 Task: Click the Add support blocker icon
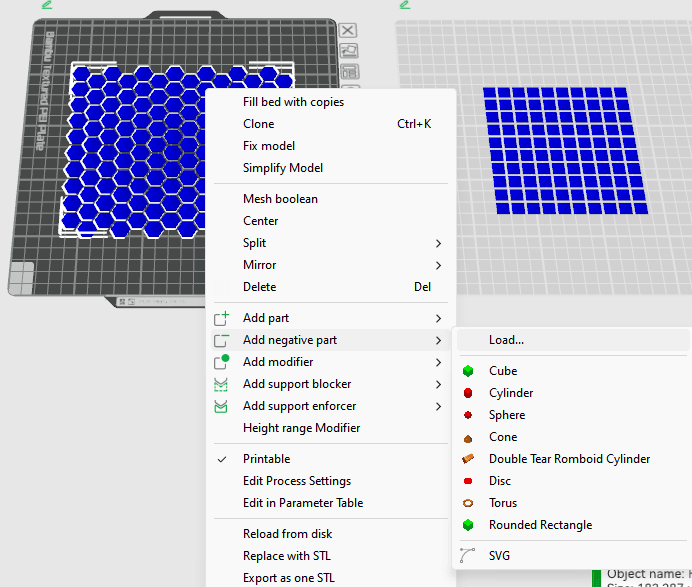(221, 384)
